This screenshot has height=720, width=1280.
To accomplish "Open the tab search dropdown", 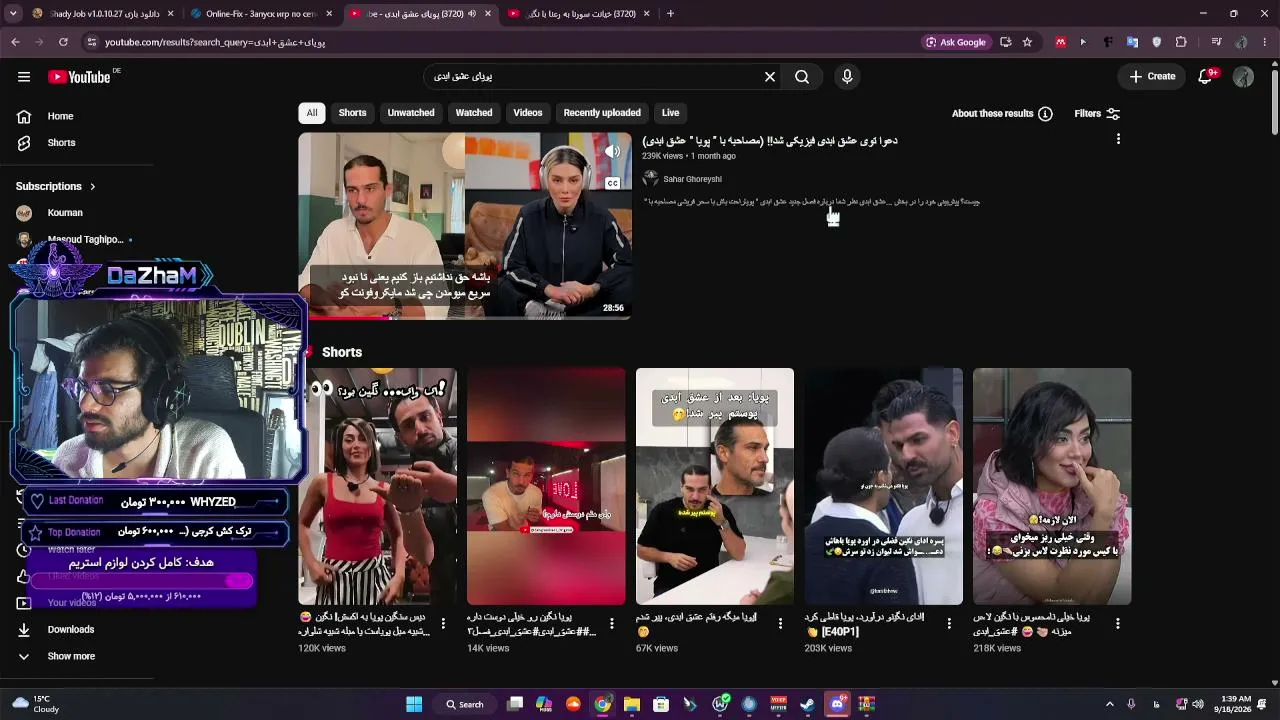I will tap(12, 14).
